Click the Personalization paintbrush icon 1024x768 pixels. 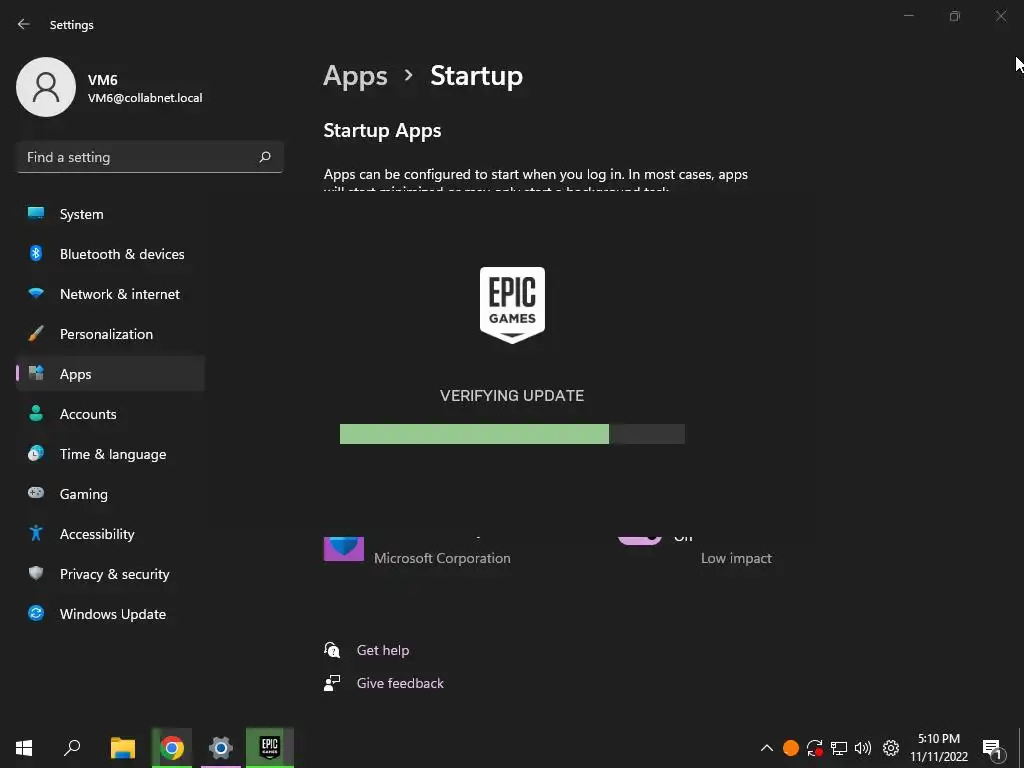click(x=36, y=333)
